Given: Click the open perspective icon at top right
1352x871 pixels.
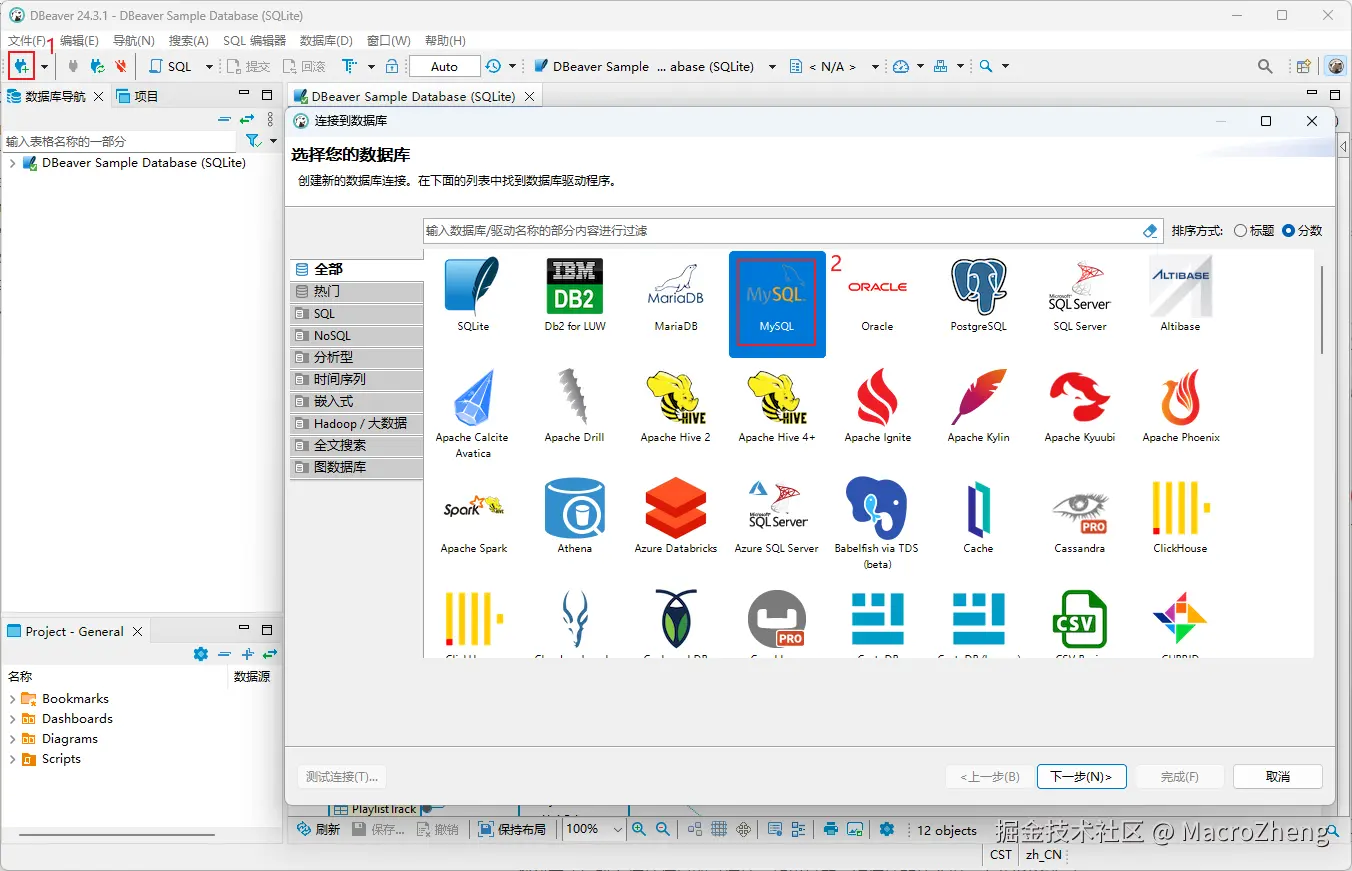Looking at the screenshot, I should 1304,66.
